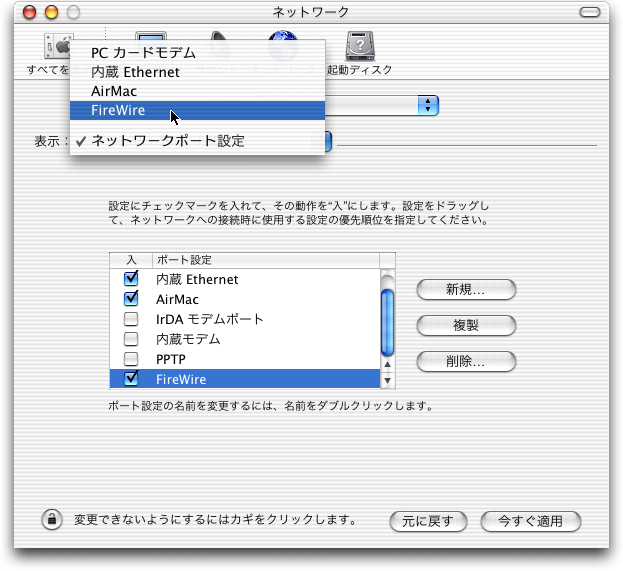Select ネットワークポート設定 menu entry

pos(167,141)
